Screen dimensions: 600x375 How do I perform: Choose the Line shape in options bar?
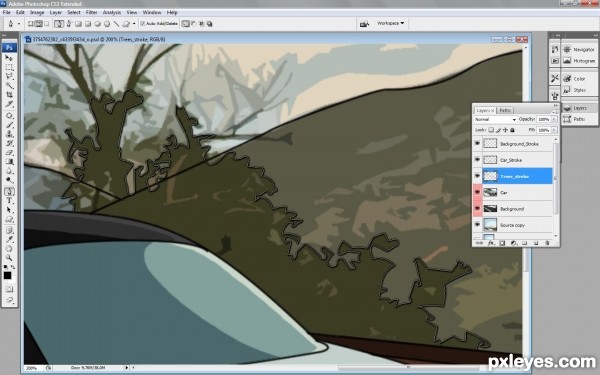click(116, 24)
